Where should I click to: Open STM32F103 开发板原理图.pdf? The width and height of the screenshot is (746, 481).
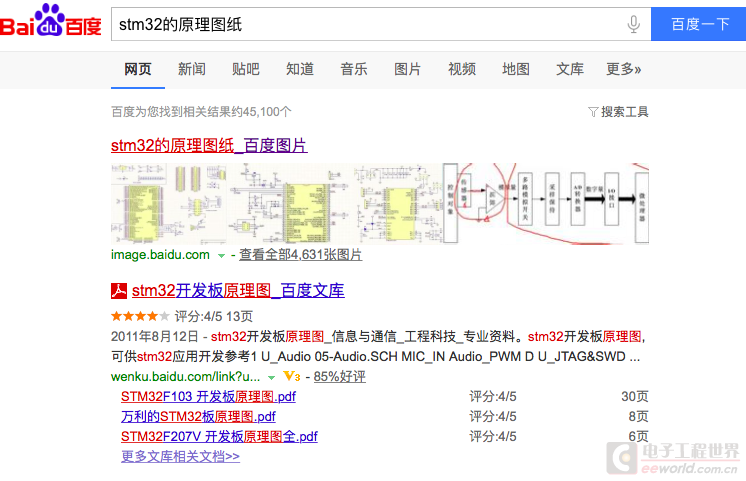click(208, 396)
